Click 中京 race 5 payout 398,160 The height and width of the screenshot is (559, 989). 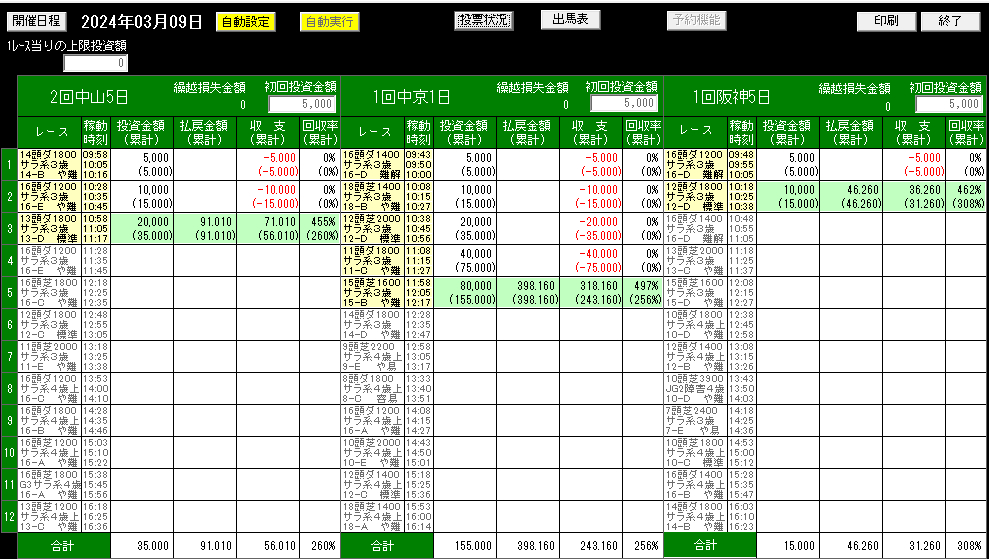point(528,292)
